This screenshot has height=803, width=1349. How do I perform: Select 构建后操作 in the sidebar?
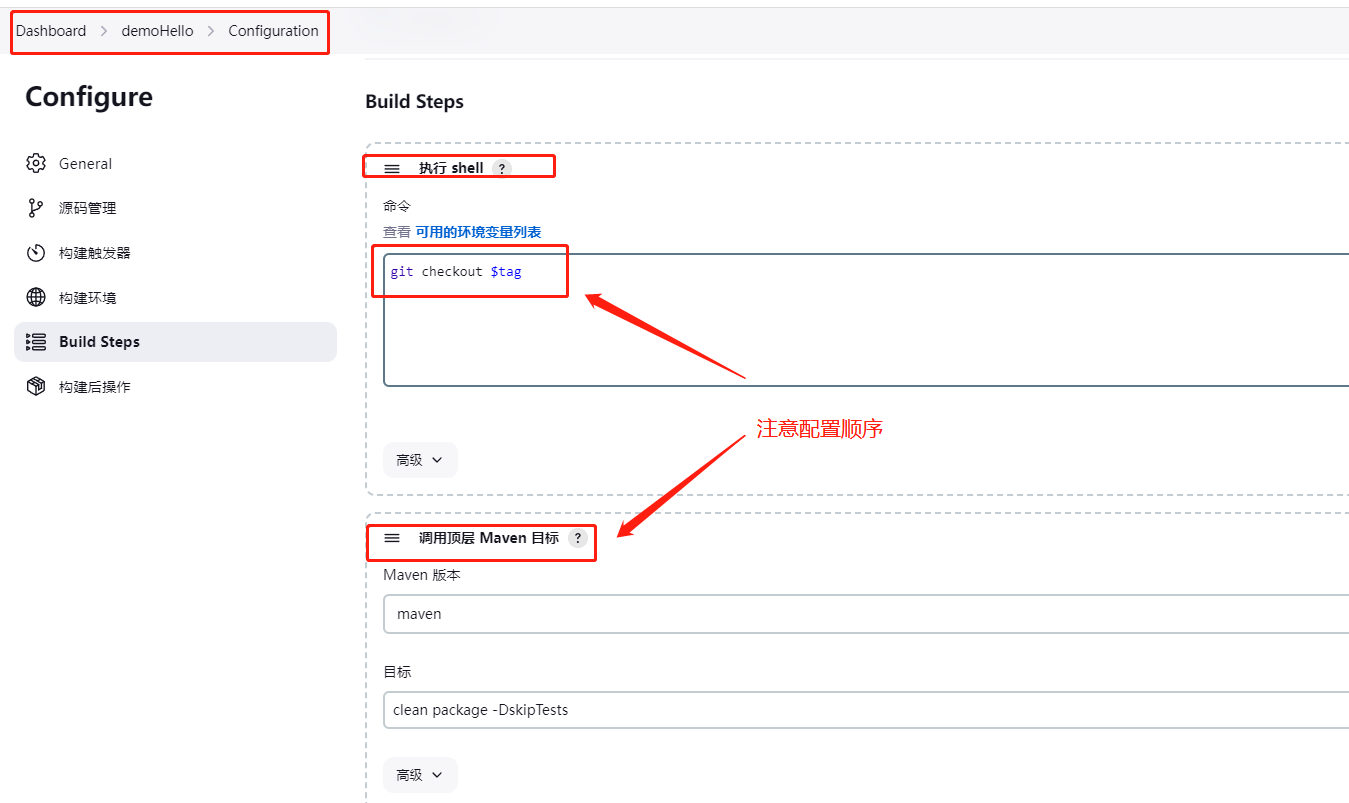point(94,387)
